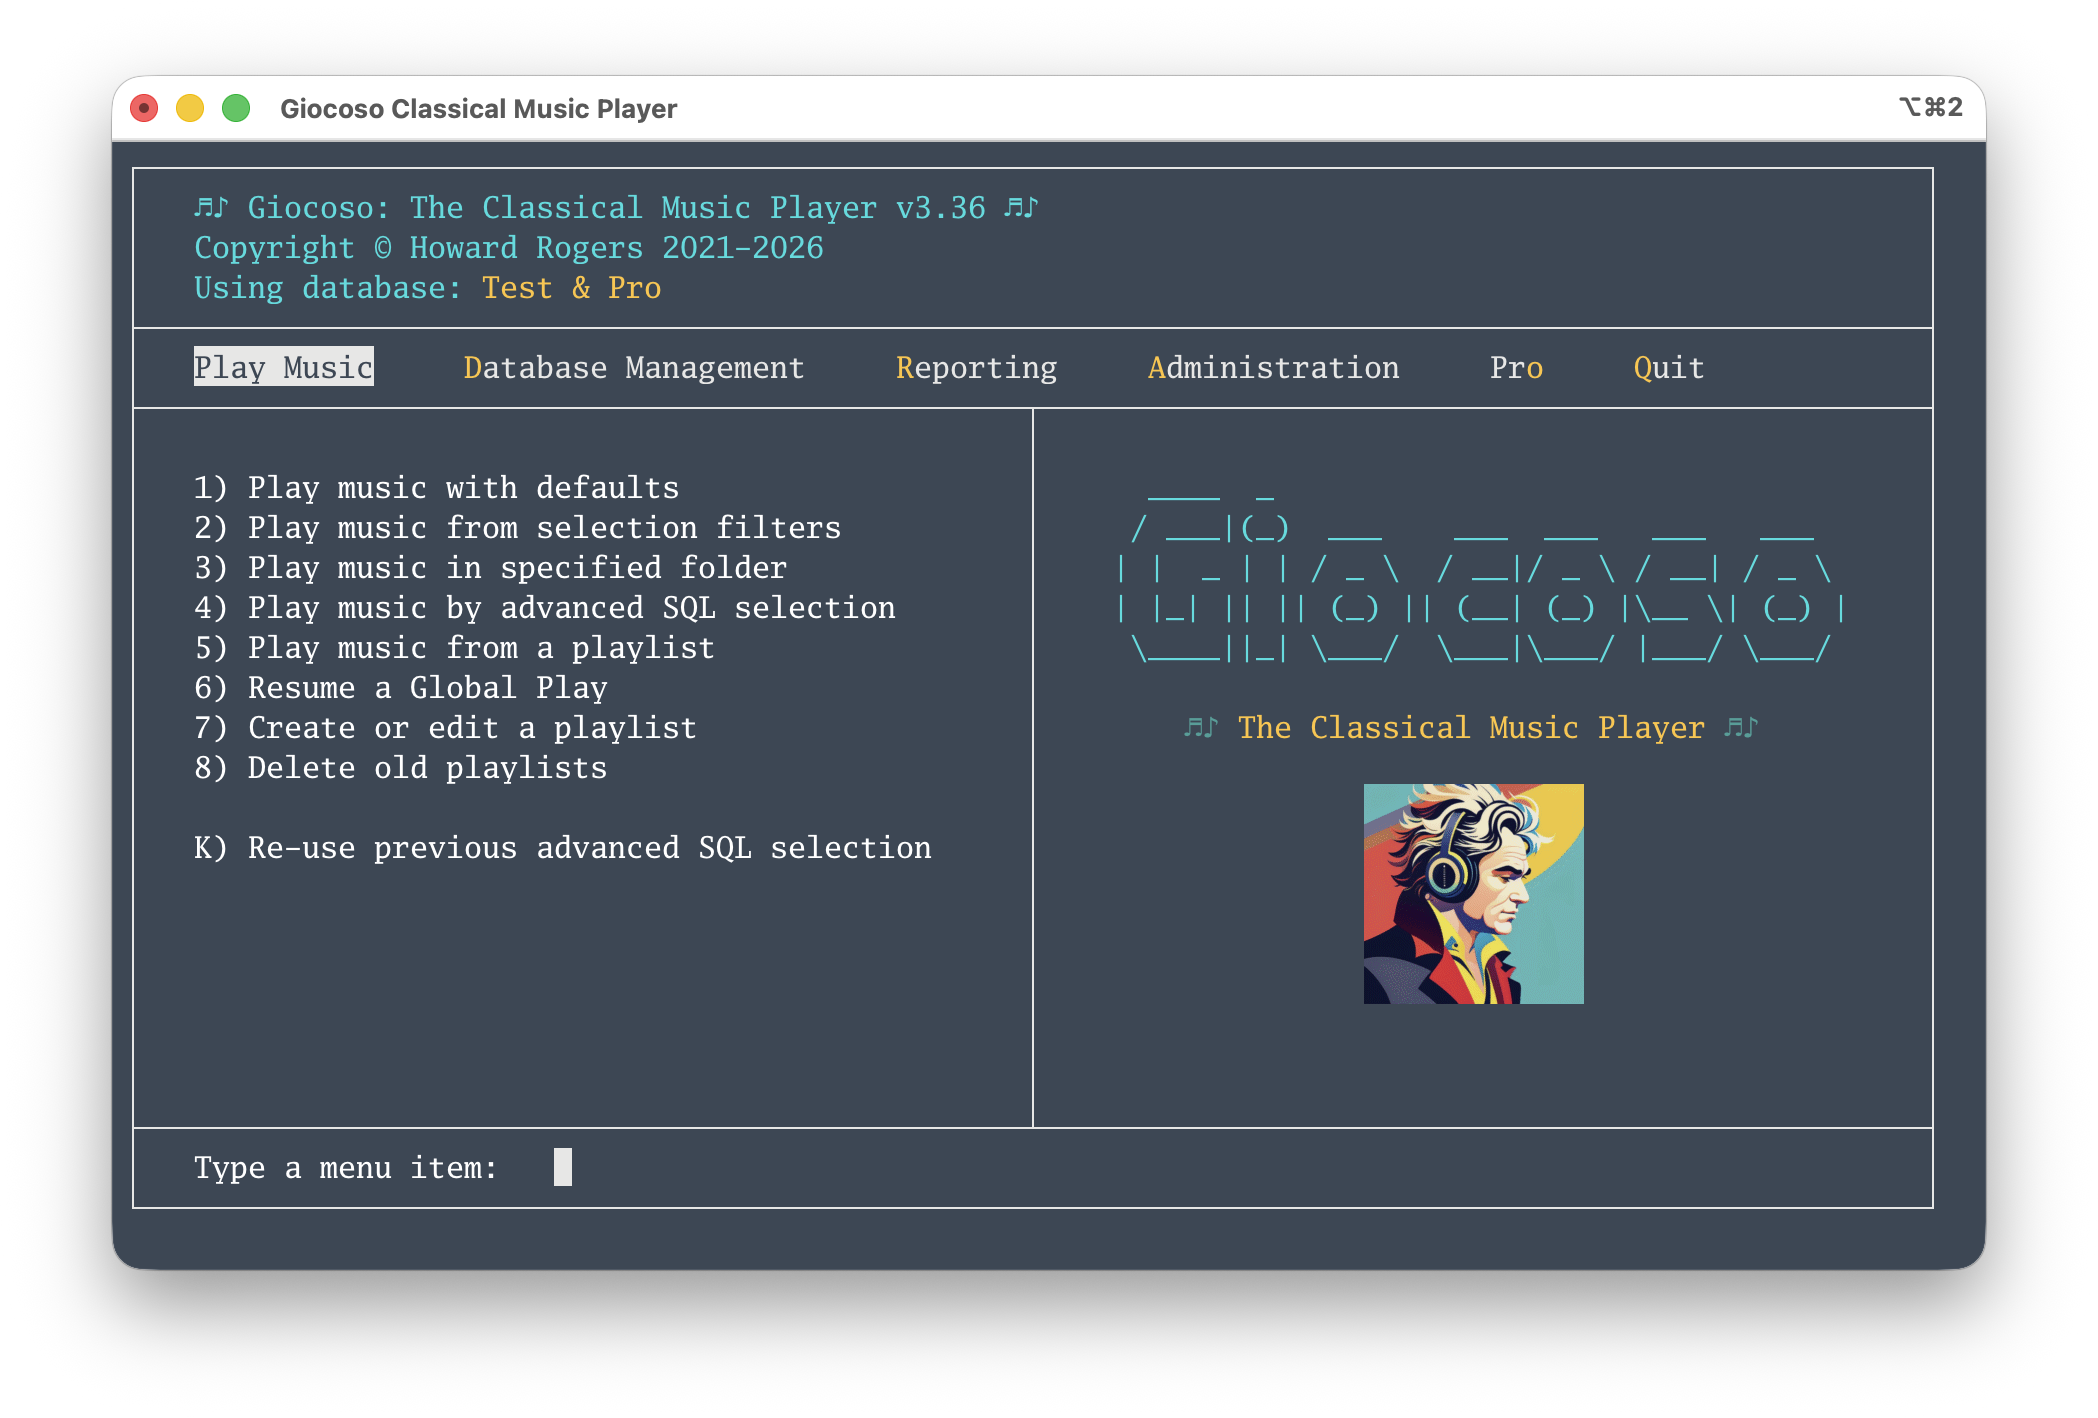2098x1418 pixels.
Task: Open the Pro menu
Action: [1516, 367]
